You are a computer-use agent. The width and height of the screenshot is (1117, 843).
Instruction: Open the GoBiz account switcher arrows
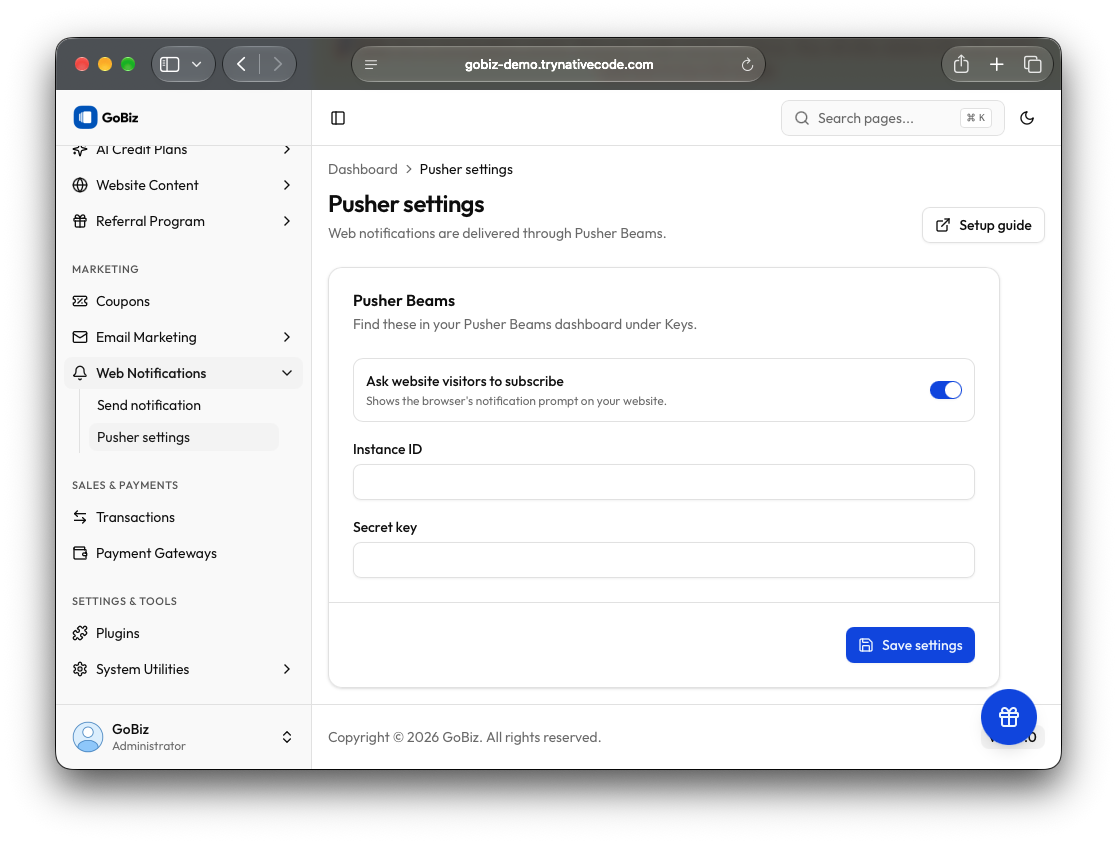pos(287,737)
